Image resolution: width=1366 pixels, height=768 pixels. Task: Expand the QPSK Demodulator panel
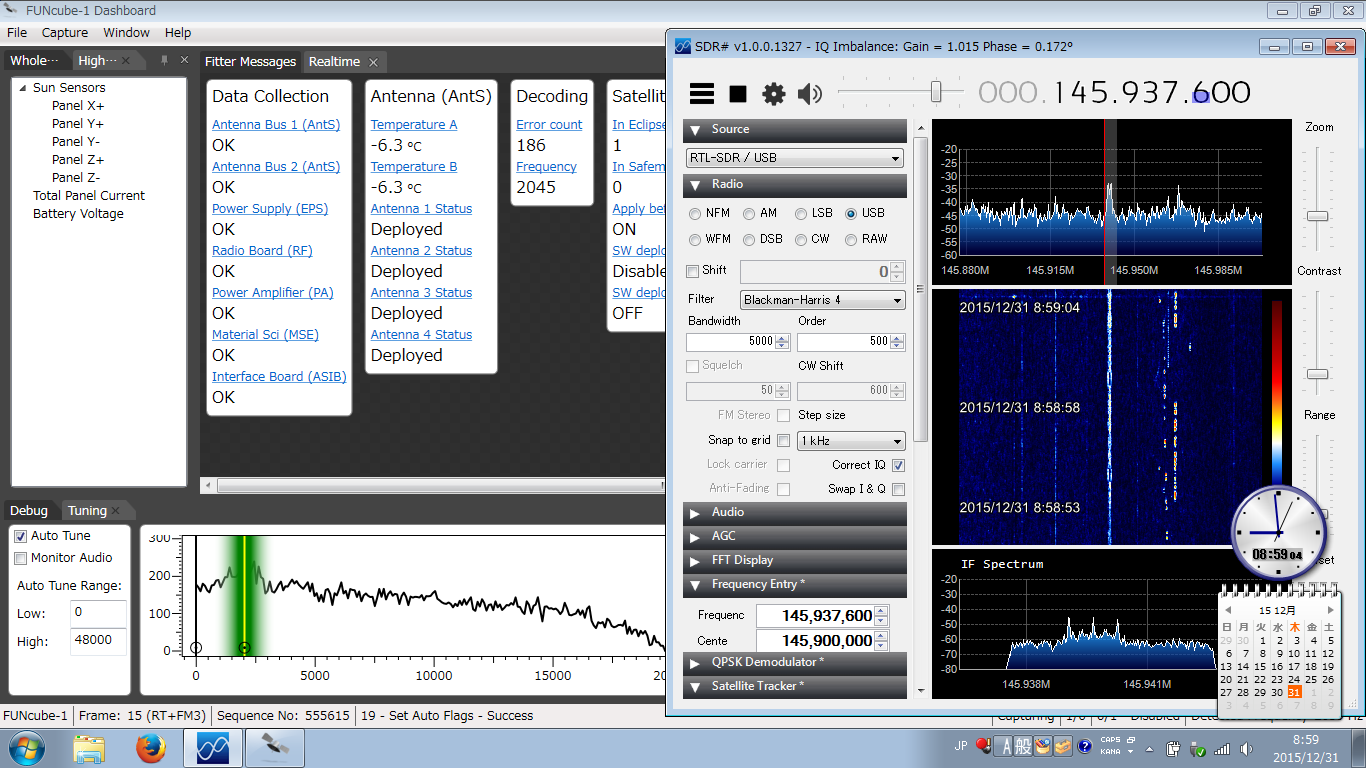(x=795, y=663)
